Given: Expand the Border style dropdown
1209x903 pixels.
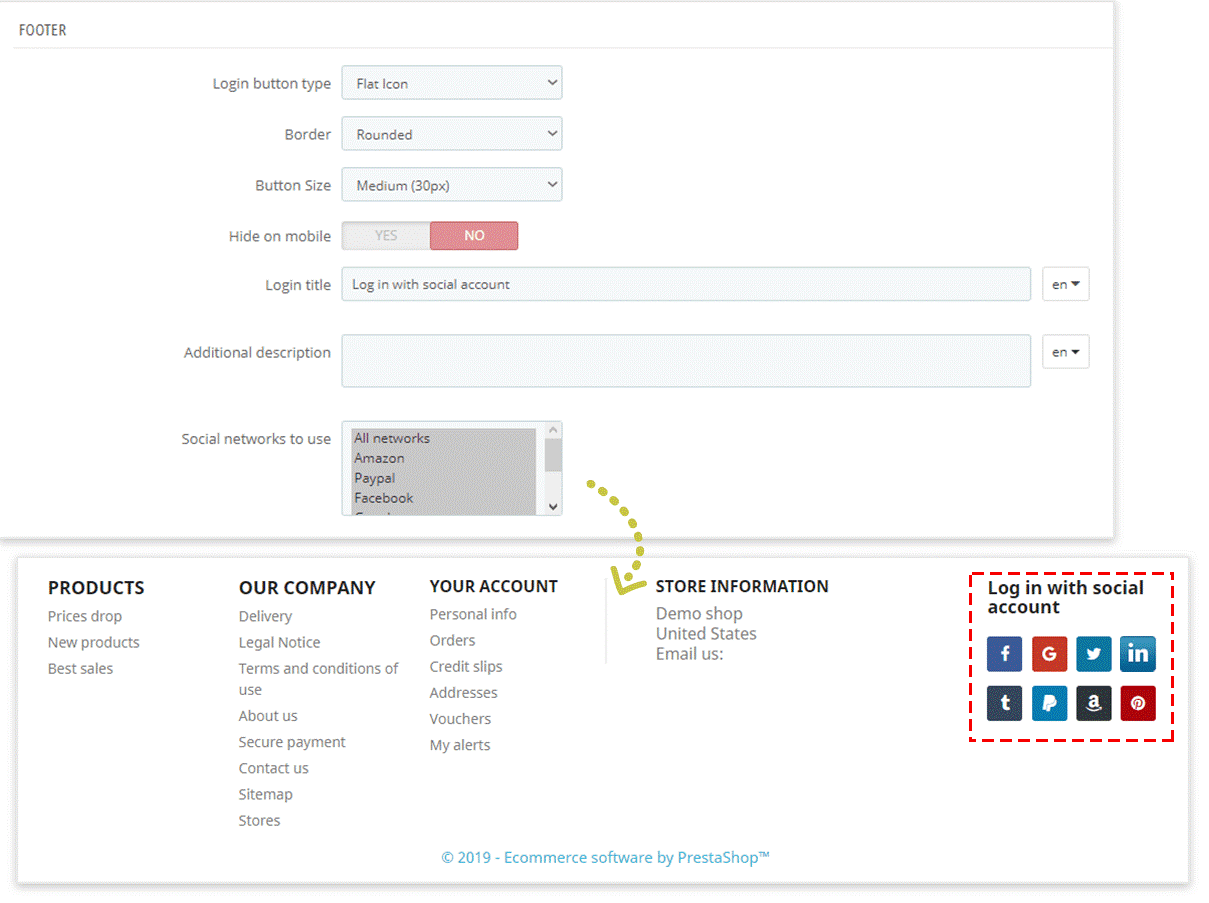Looking at the screenshot, I should tap(452, 134).
